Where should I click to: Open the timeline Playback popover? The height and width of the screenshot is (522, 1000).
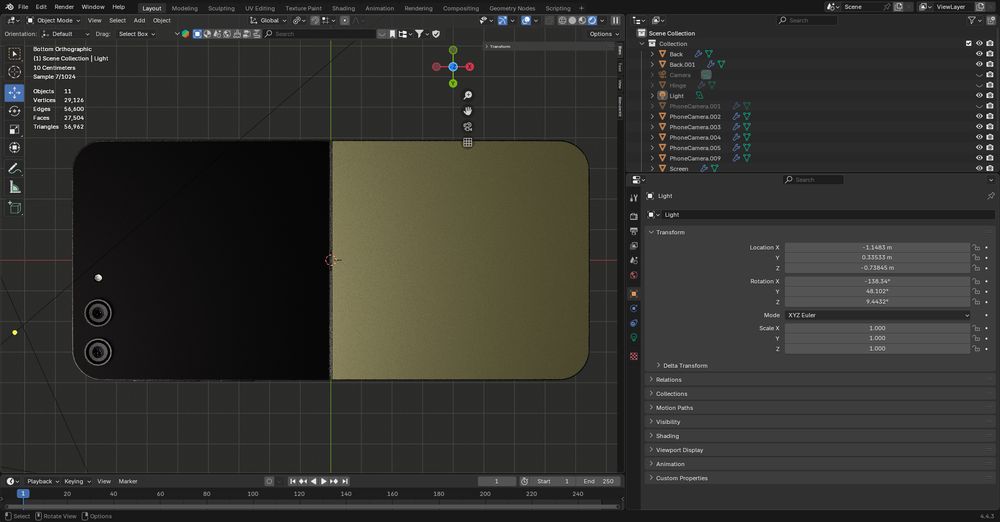[x=43, y=481]
